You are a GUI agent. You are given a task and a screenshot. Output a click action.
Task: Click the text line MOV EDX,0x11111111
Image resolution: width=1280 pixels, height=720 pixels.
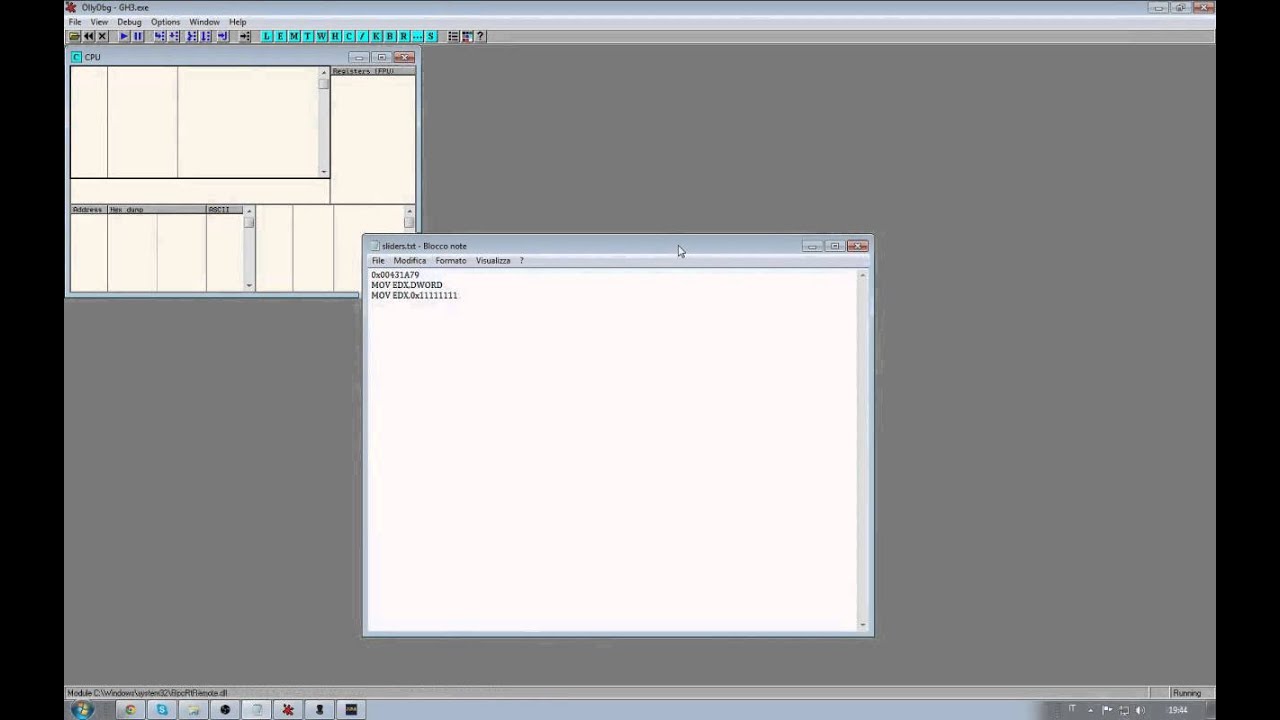[x=415, y=295]
